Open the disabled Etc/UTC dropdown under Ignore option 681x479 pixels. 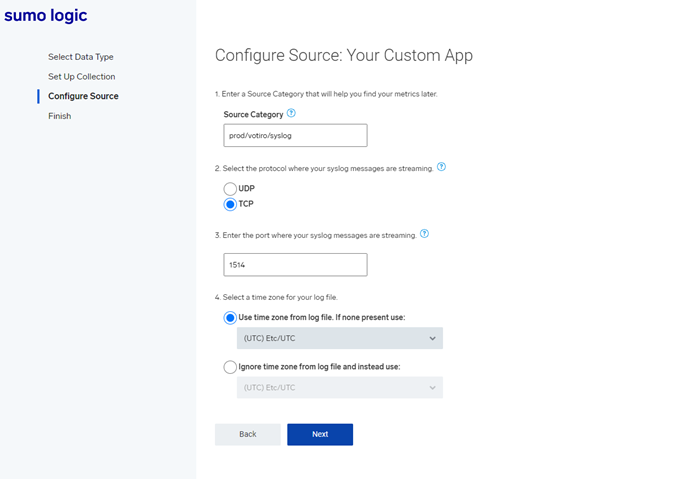pyautogui.click(x=340, y=387)
